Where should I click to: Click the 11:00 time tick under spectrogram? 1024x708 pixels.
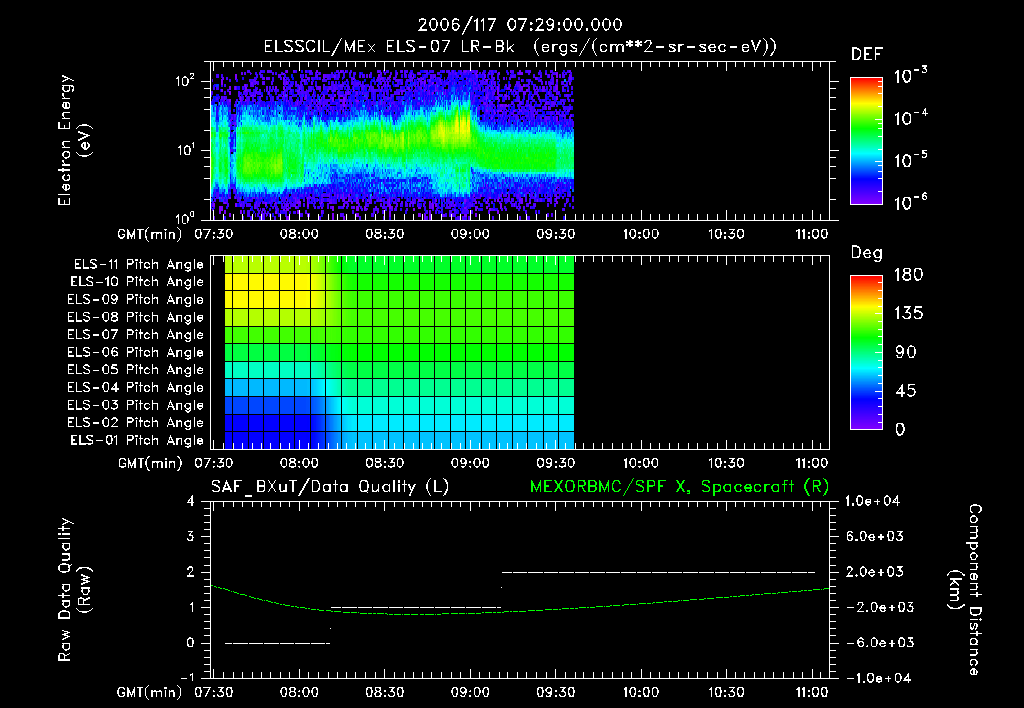811,234
